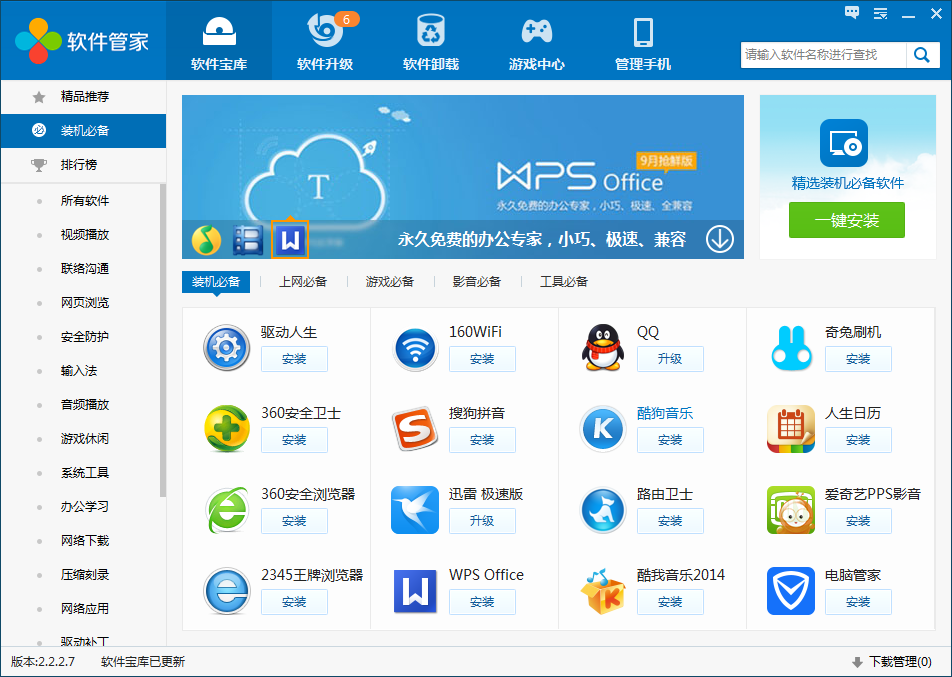This screenshot has height=677, width=952.
Task: Click the 酷狗音乐 K icon
Action: [603, 429]
